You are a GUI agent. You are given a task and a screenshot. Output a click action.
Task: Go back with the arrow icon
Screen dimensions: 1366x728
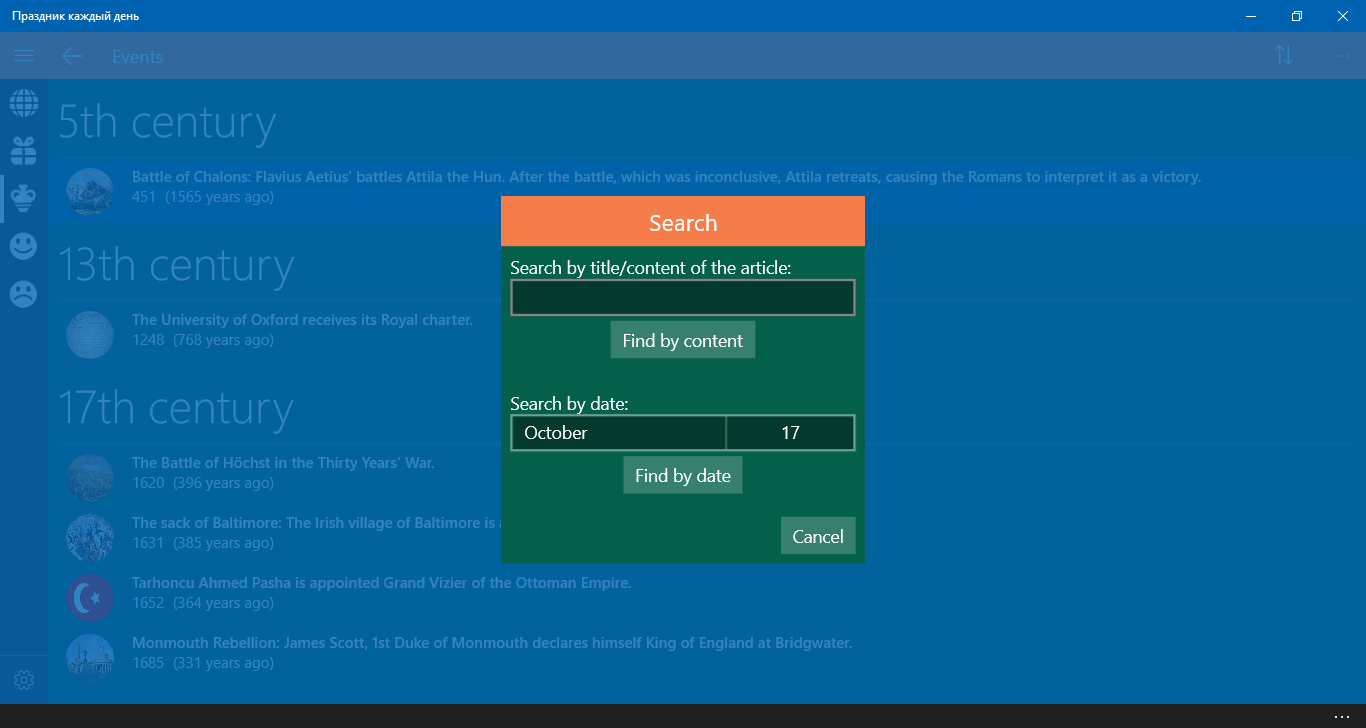[x=72, y=56]
